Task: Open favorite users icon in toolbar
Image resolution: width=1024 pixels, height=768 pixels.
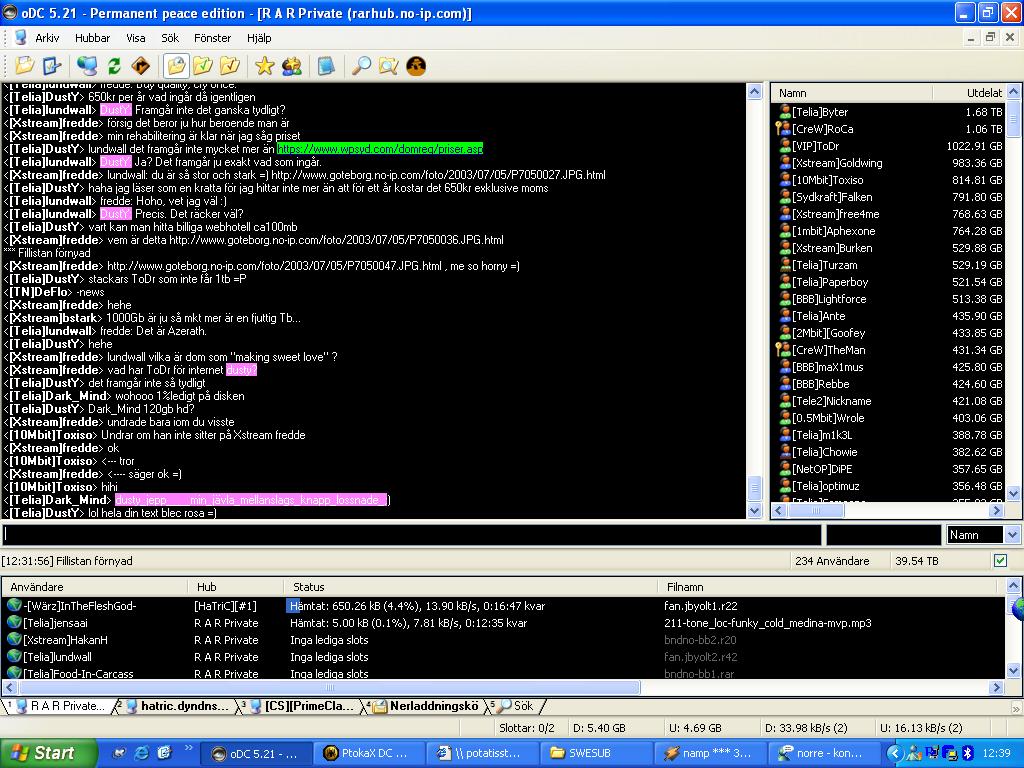Action: [291, 66]
